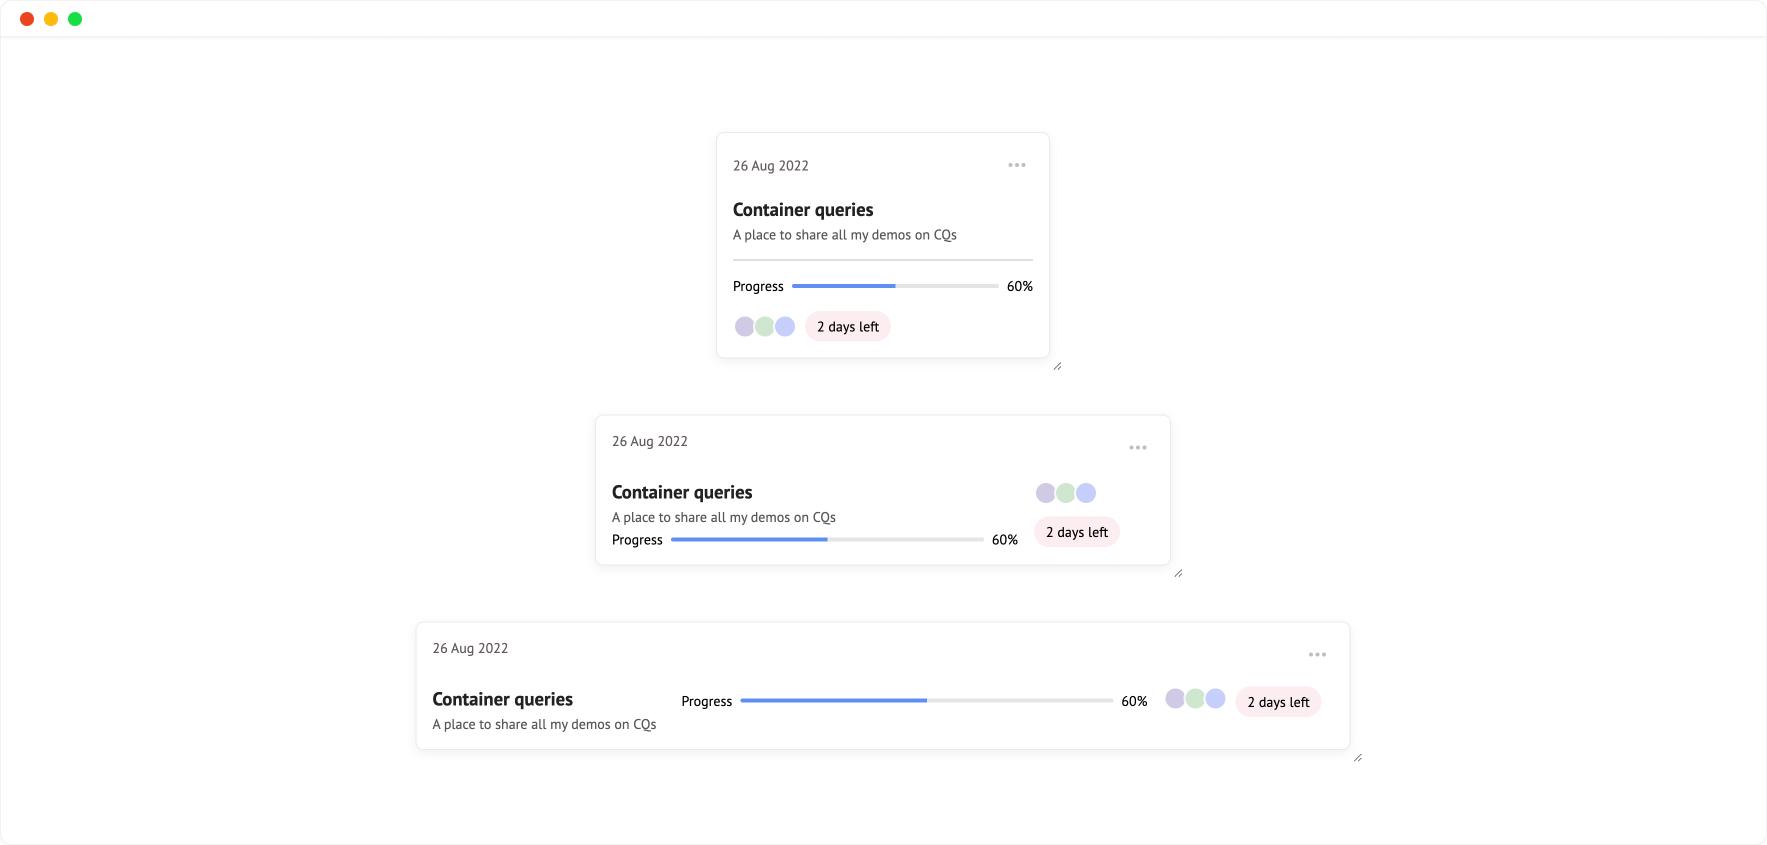
Task: Open the three-dot menu on the bottom card
Action: (x=1317, y=655)
